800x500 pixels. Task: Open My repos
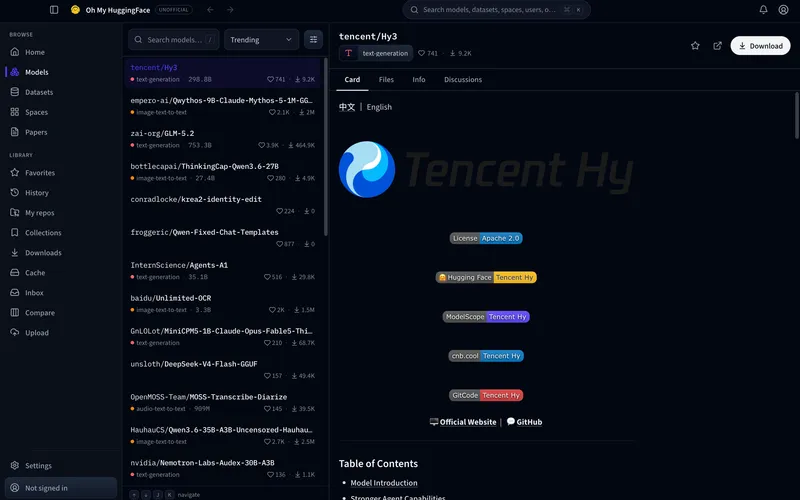point(61,212)
